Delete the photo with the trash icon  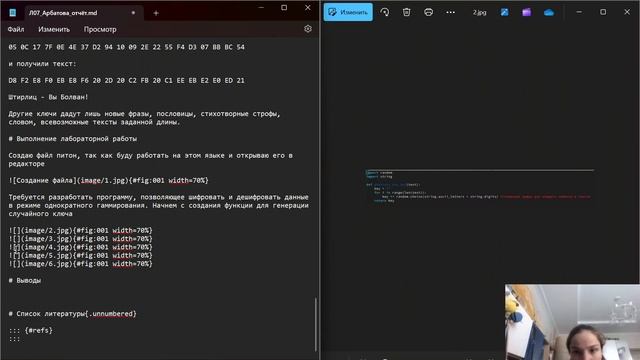tap(407, 12)
